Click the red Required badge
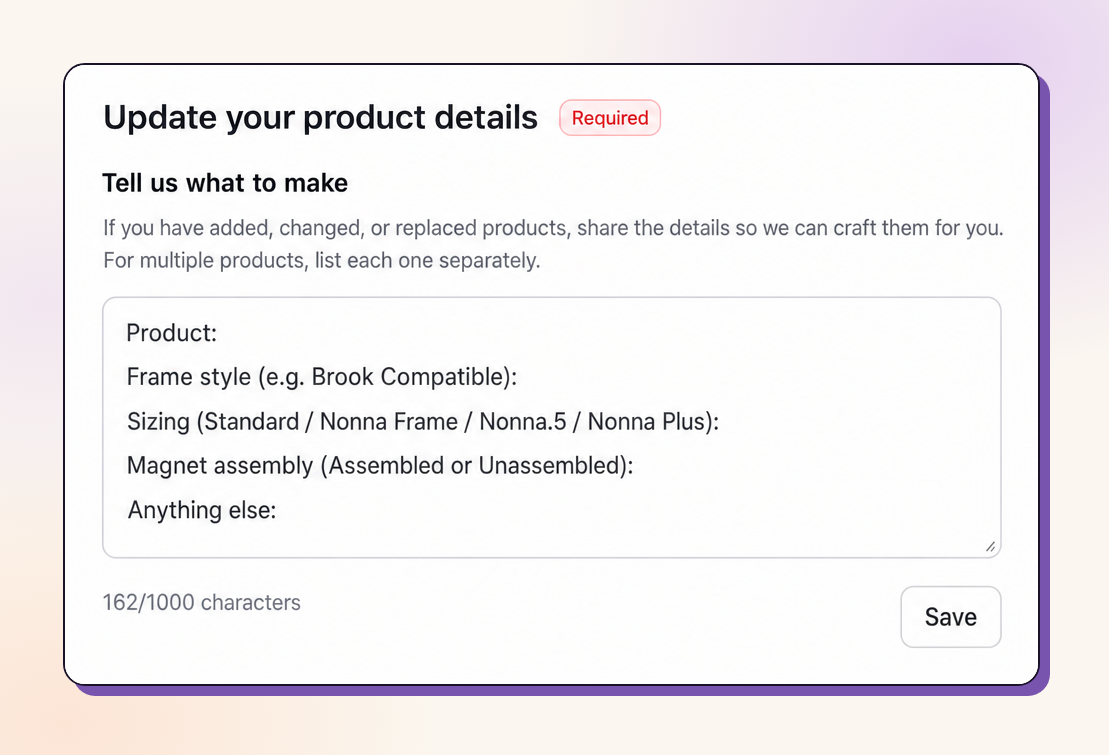Image resolution: width=1109 pixels, height=755 pixels. pyautogui.click(x=610, y=117)
